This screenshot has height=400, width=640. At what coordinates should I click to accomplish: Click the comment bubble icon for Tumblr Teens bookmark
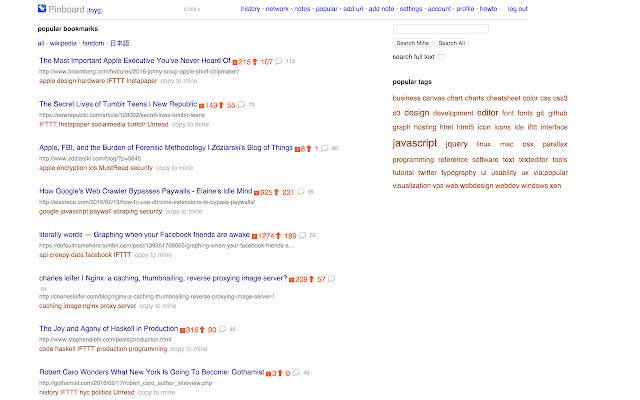pos(241,105)
